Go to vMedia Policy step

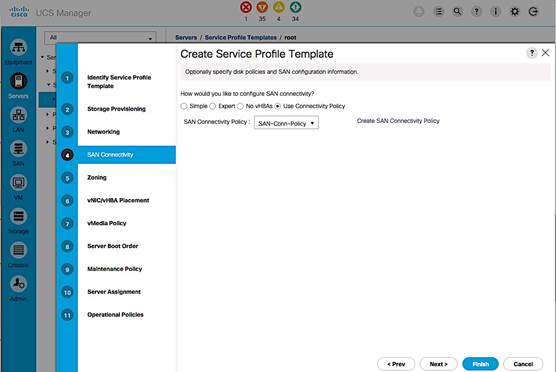point(107,223)
